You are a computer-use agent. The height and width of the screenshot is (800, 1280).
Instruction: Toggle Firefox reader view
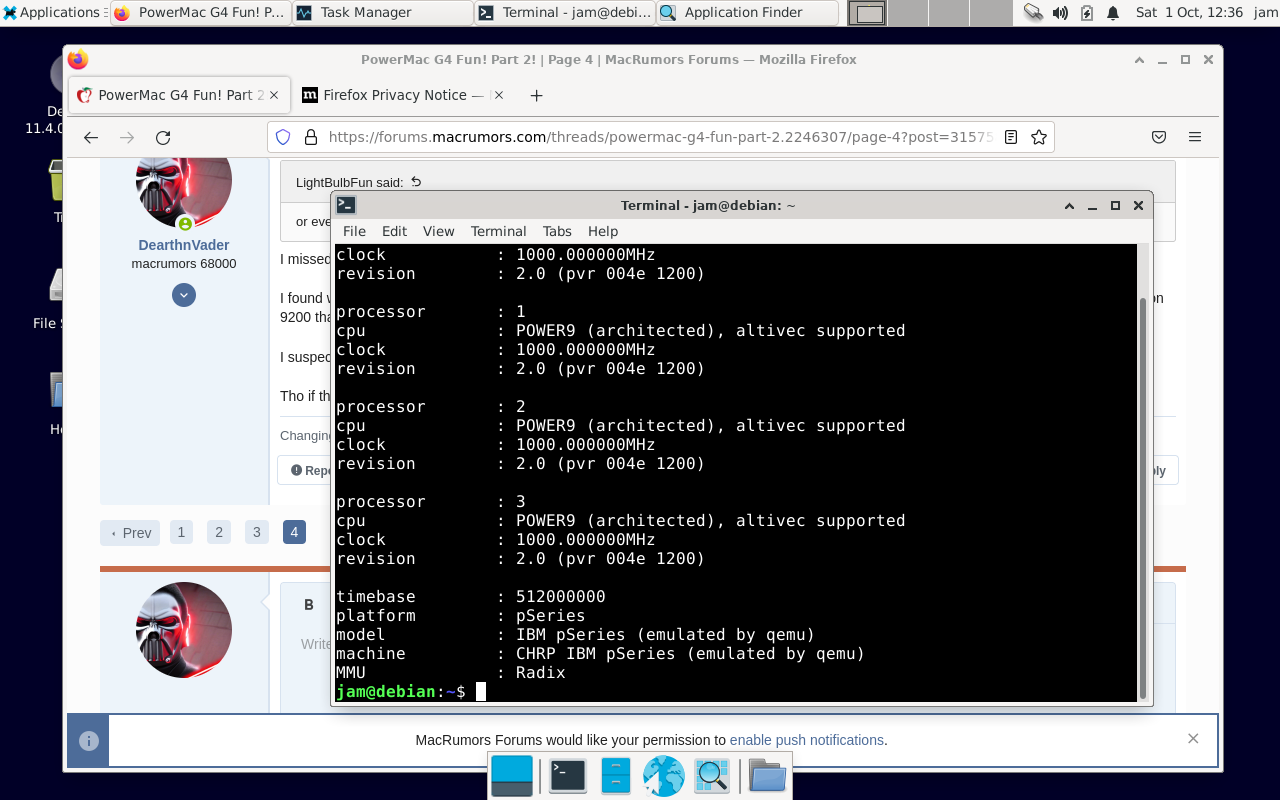[x=1011, y=137]
